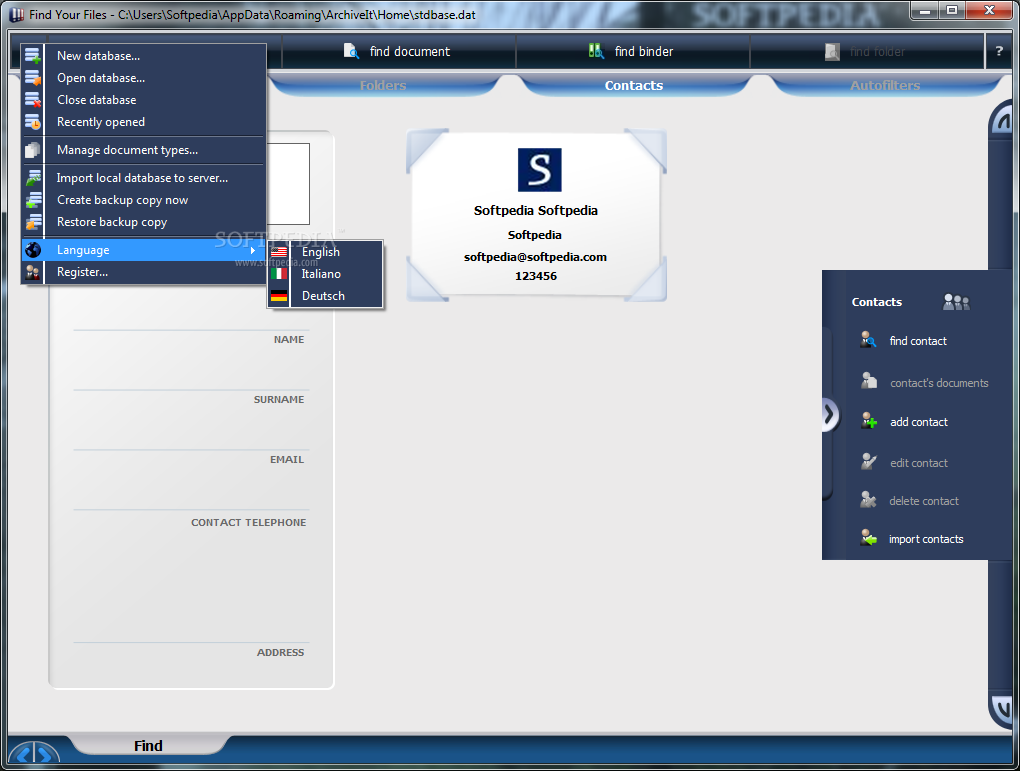1020x771 pixels.
Task: Click the find binder icon
Action: point(596,51)
